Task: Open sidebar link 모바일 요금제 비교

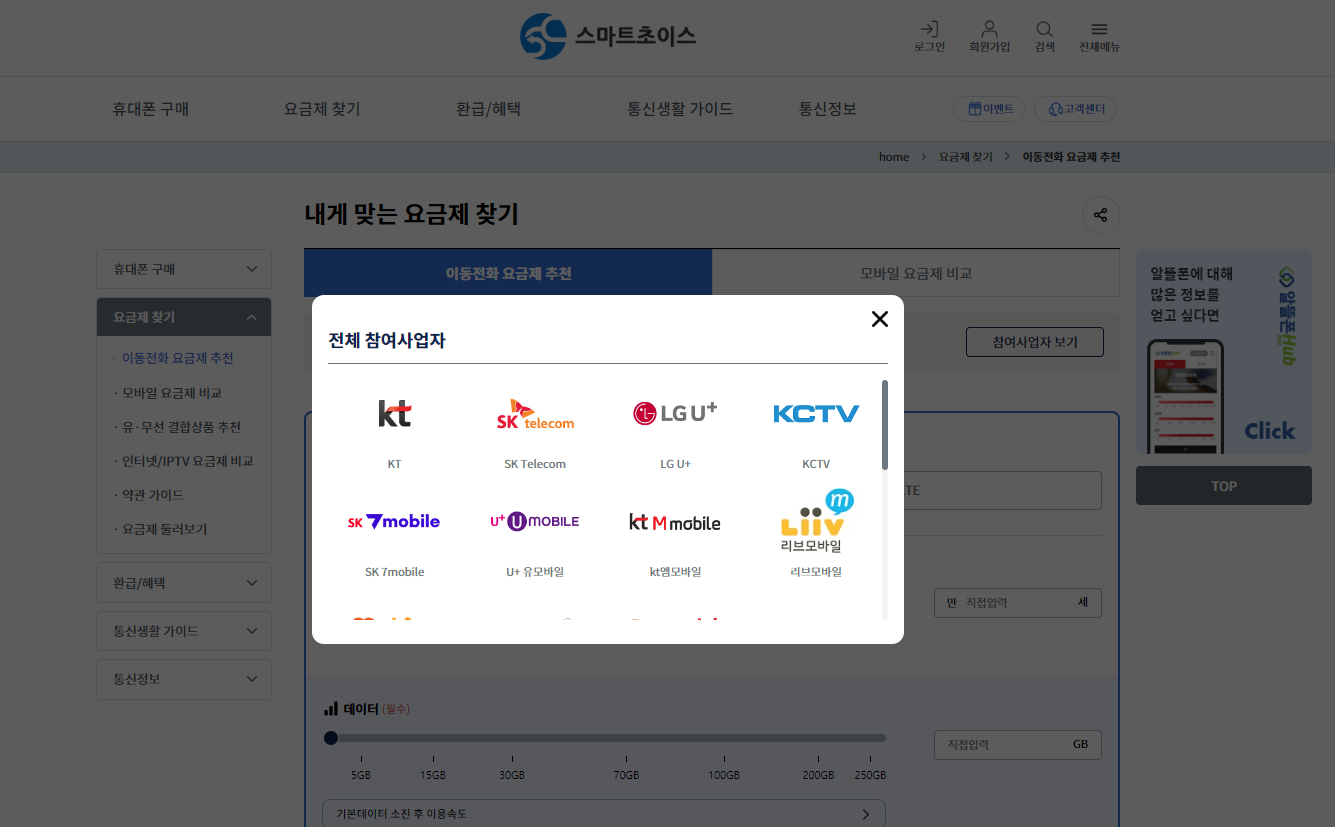Action: [x=172, y=393]
